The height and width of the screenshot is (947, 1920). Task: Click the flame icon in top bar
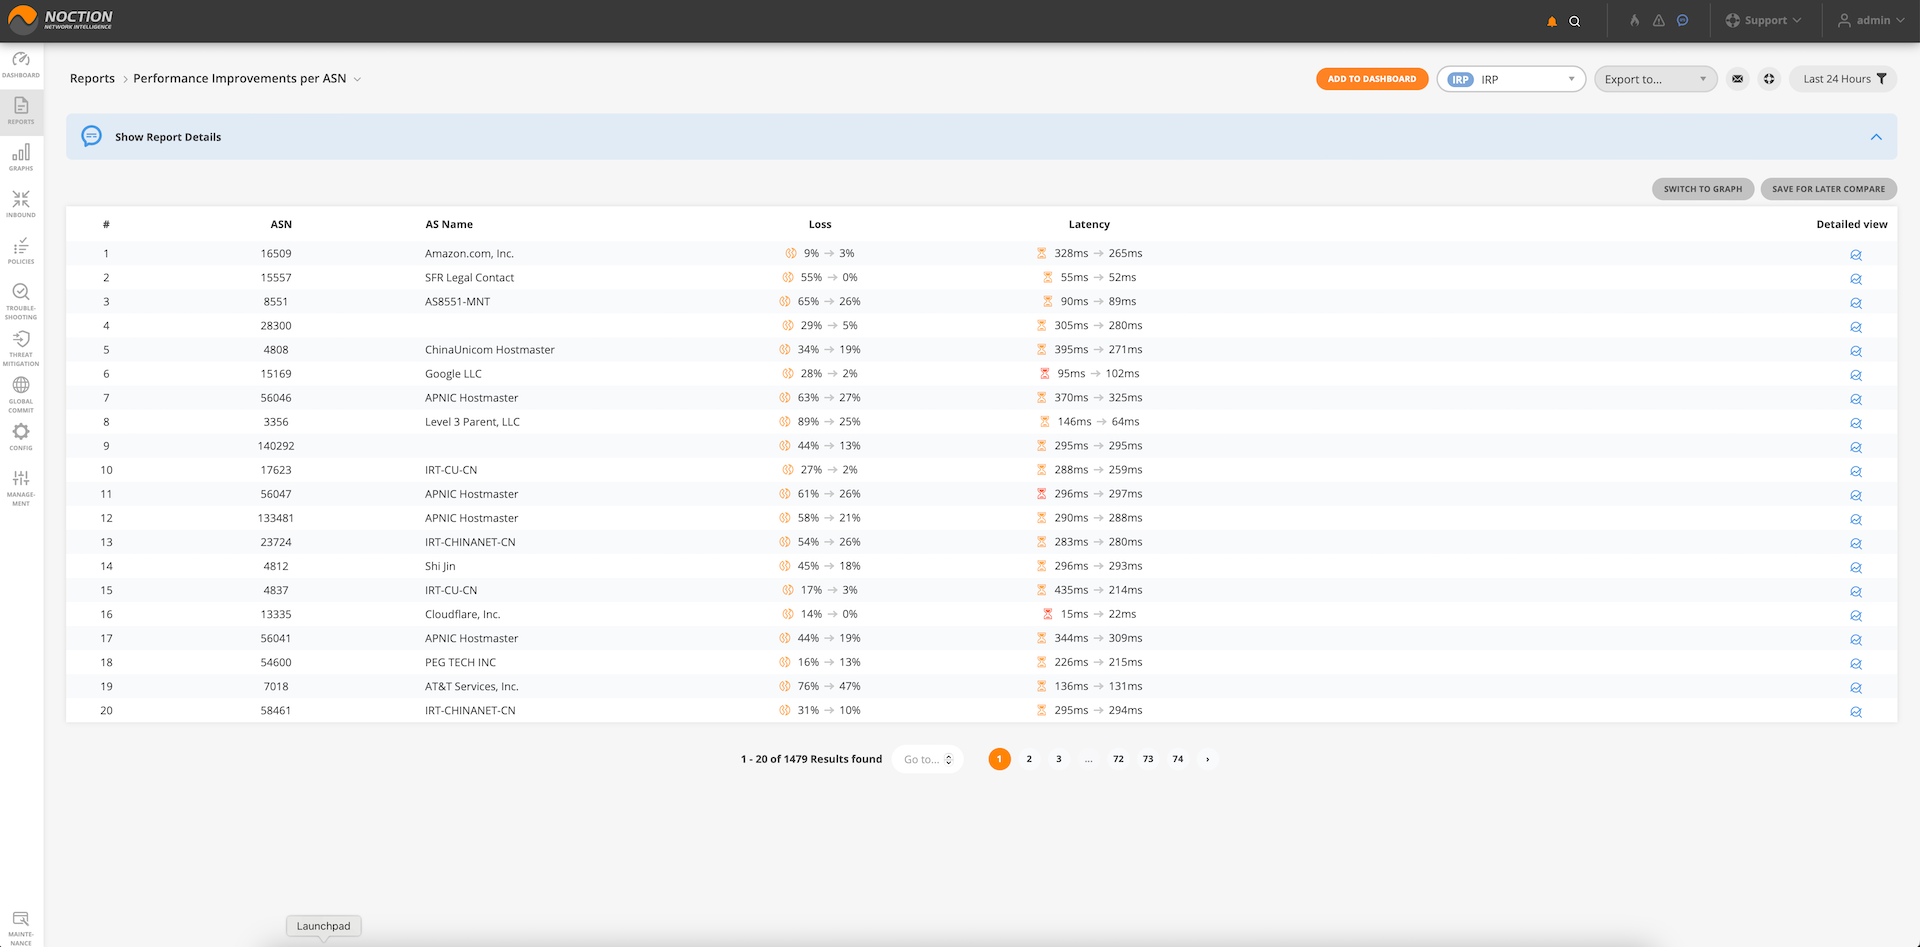1635,20
